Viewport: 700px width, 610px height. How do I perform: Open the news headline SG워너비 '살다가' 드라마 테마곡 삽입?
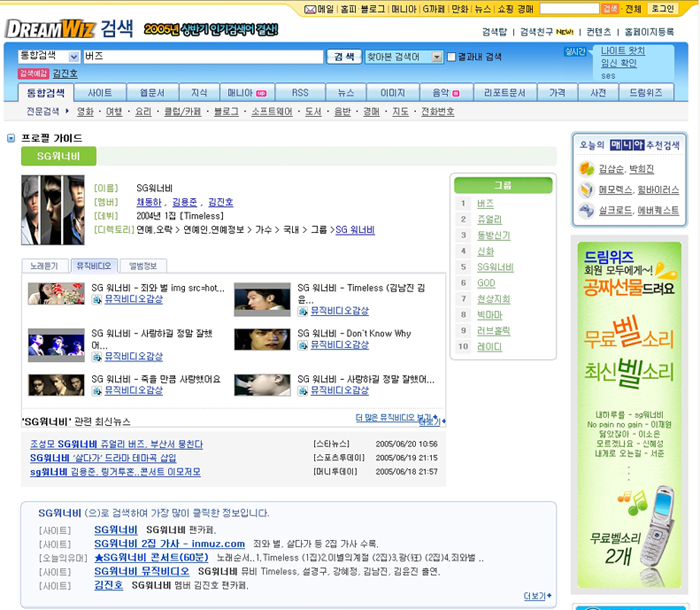[x=103, y=458]
